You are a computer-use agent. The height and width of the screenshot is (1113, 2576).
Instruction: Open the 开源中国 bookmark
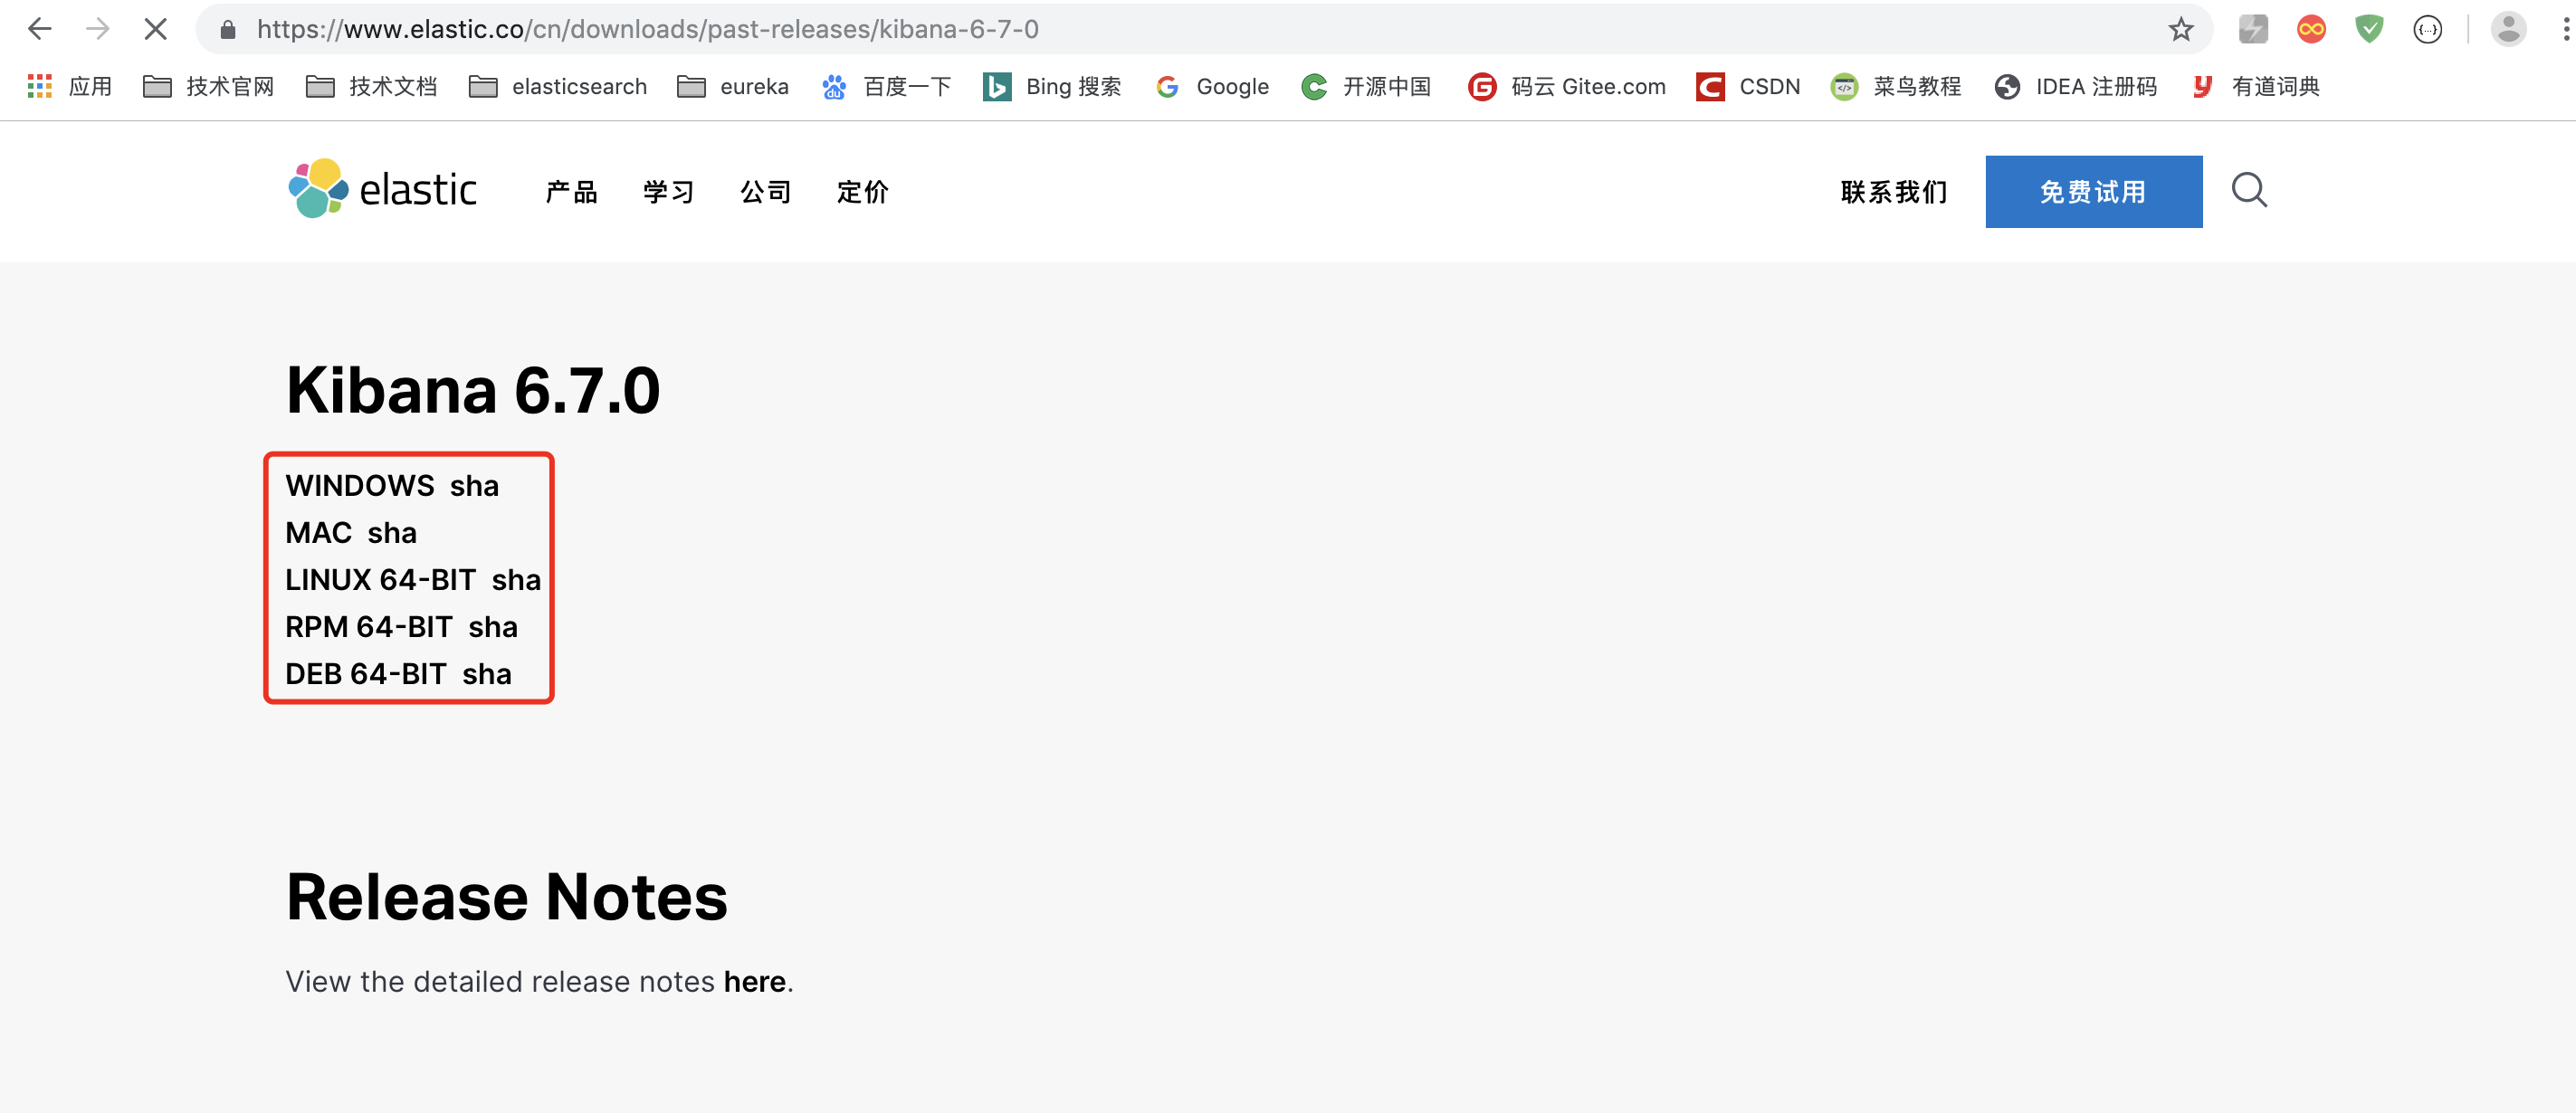pos(1366,87)
